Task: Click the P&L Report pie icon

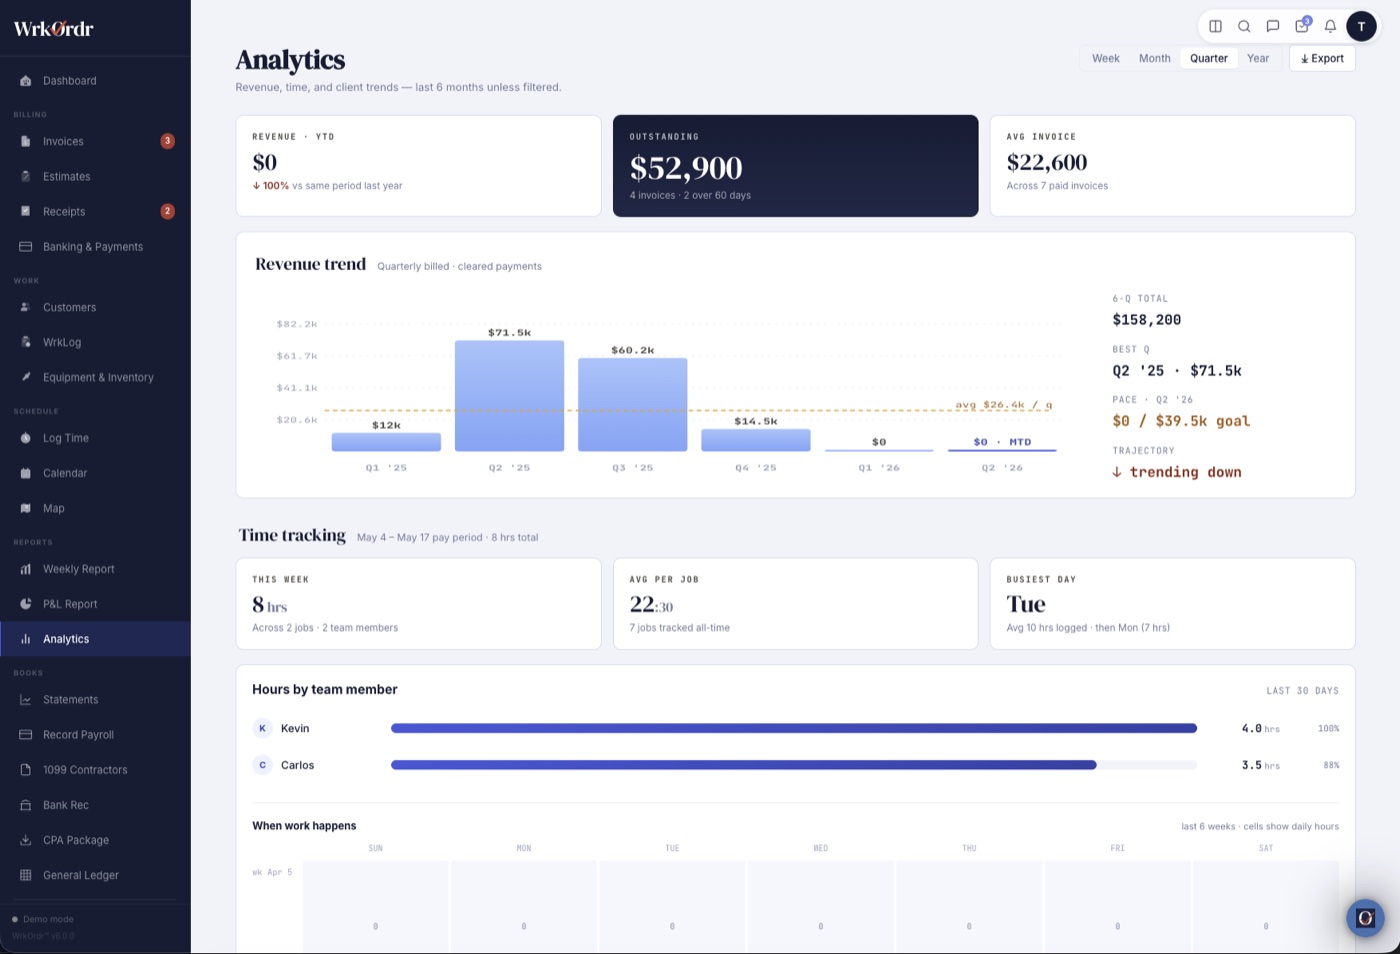Action: pos(26,605)
